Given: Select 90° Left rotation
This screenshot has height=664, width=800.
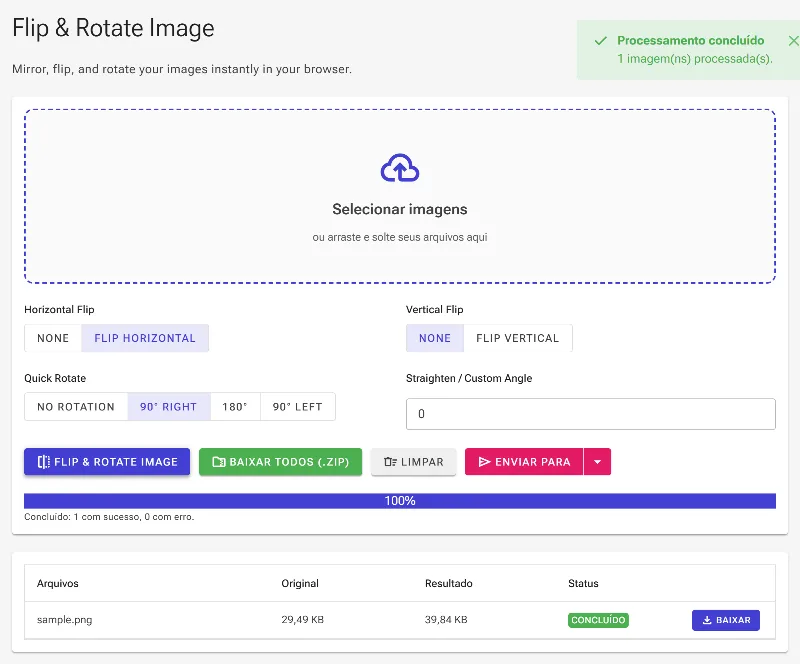Looking at the screenshot, I should (x=297, y=407).
